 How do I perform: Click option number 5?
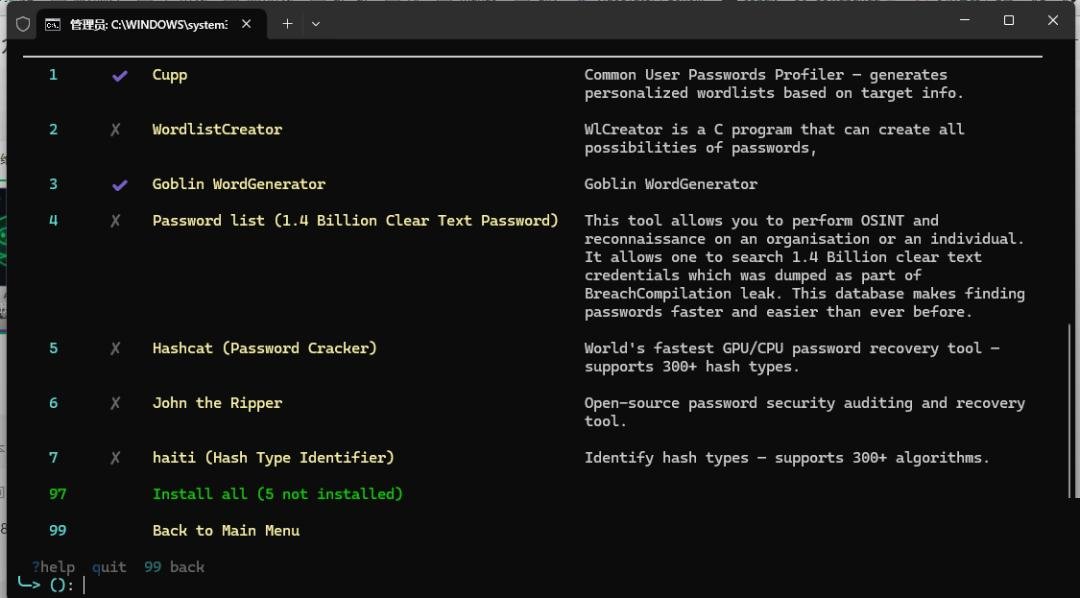53,348
